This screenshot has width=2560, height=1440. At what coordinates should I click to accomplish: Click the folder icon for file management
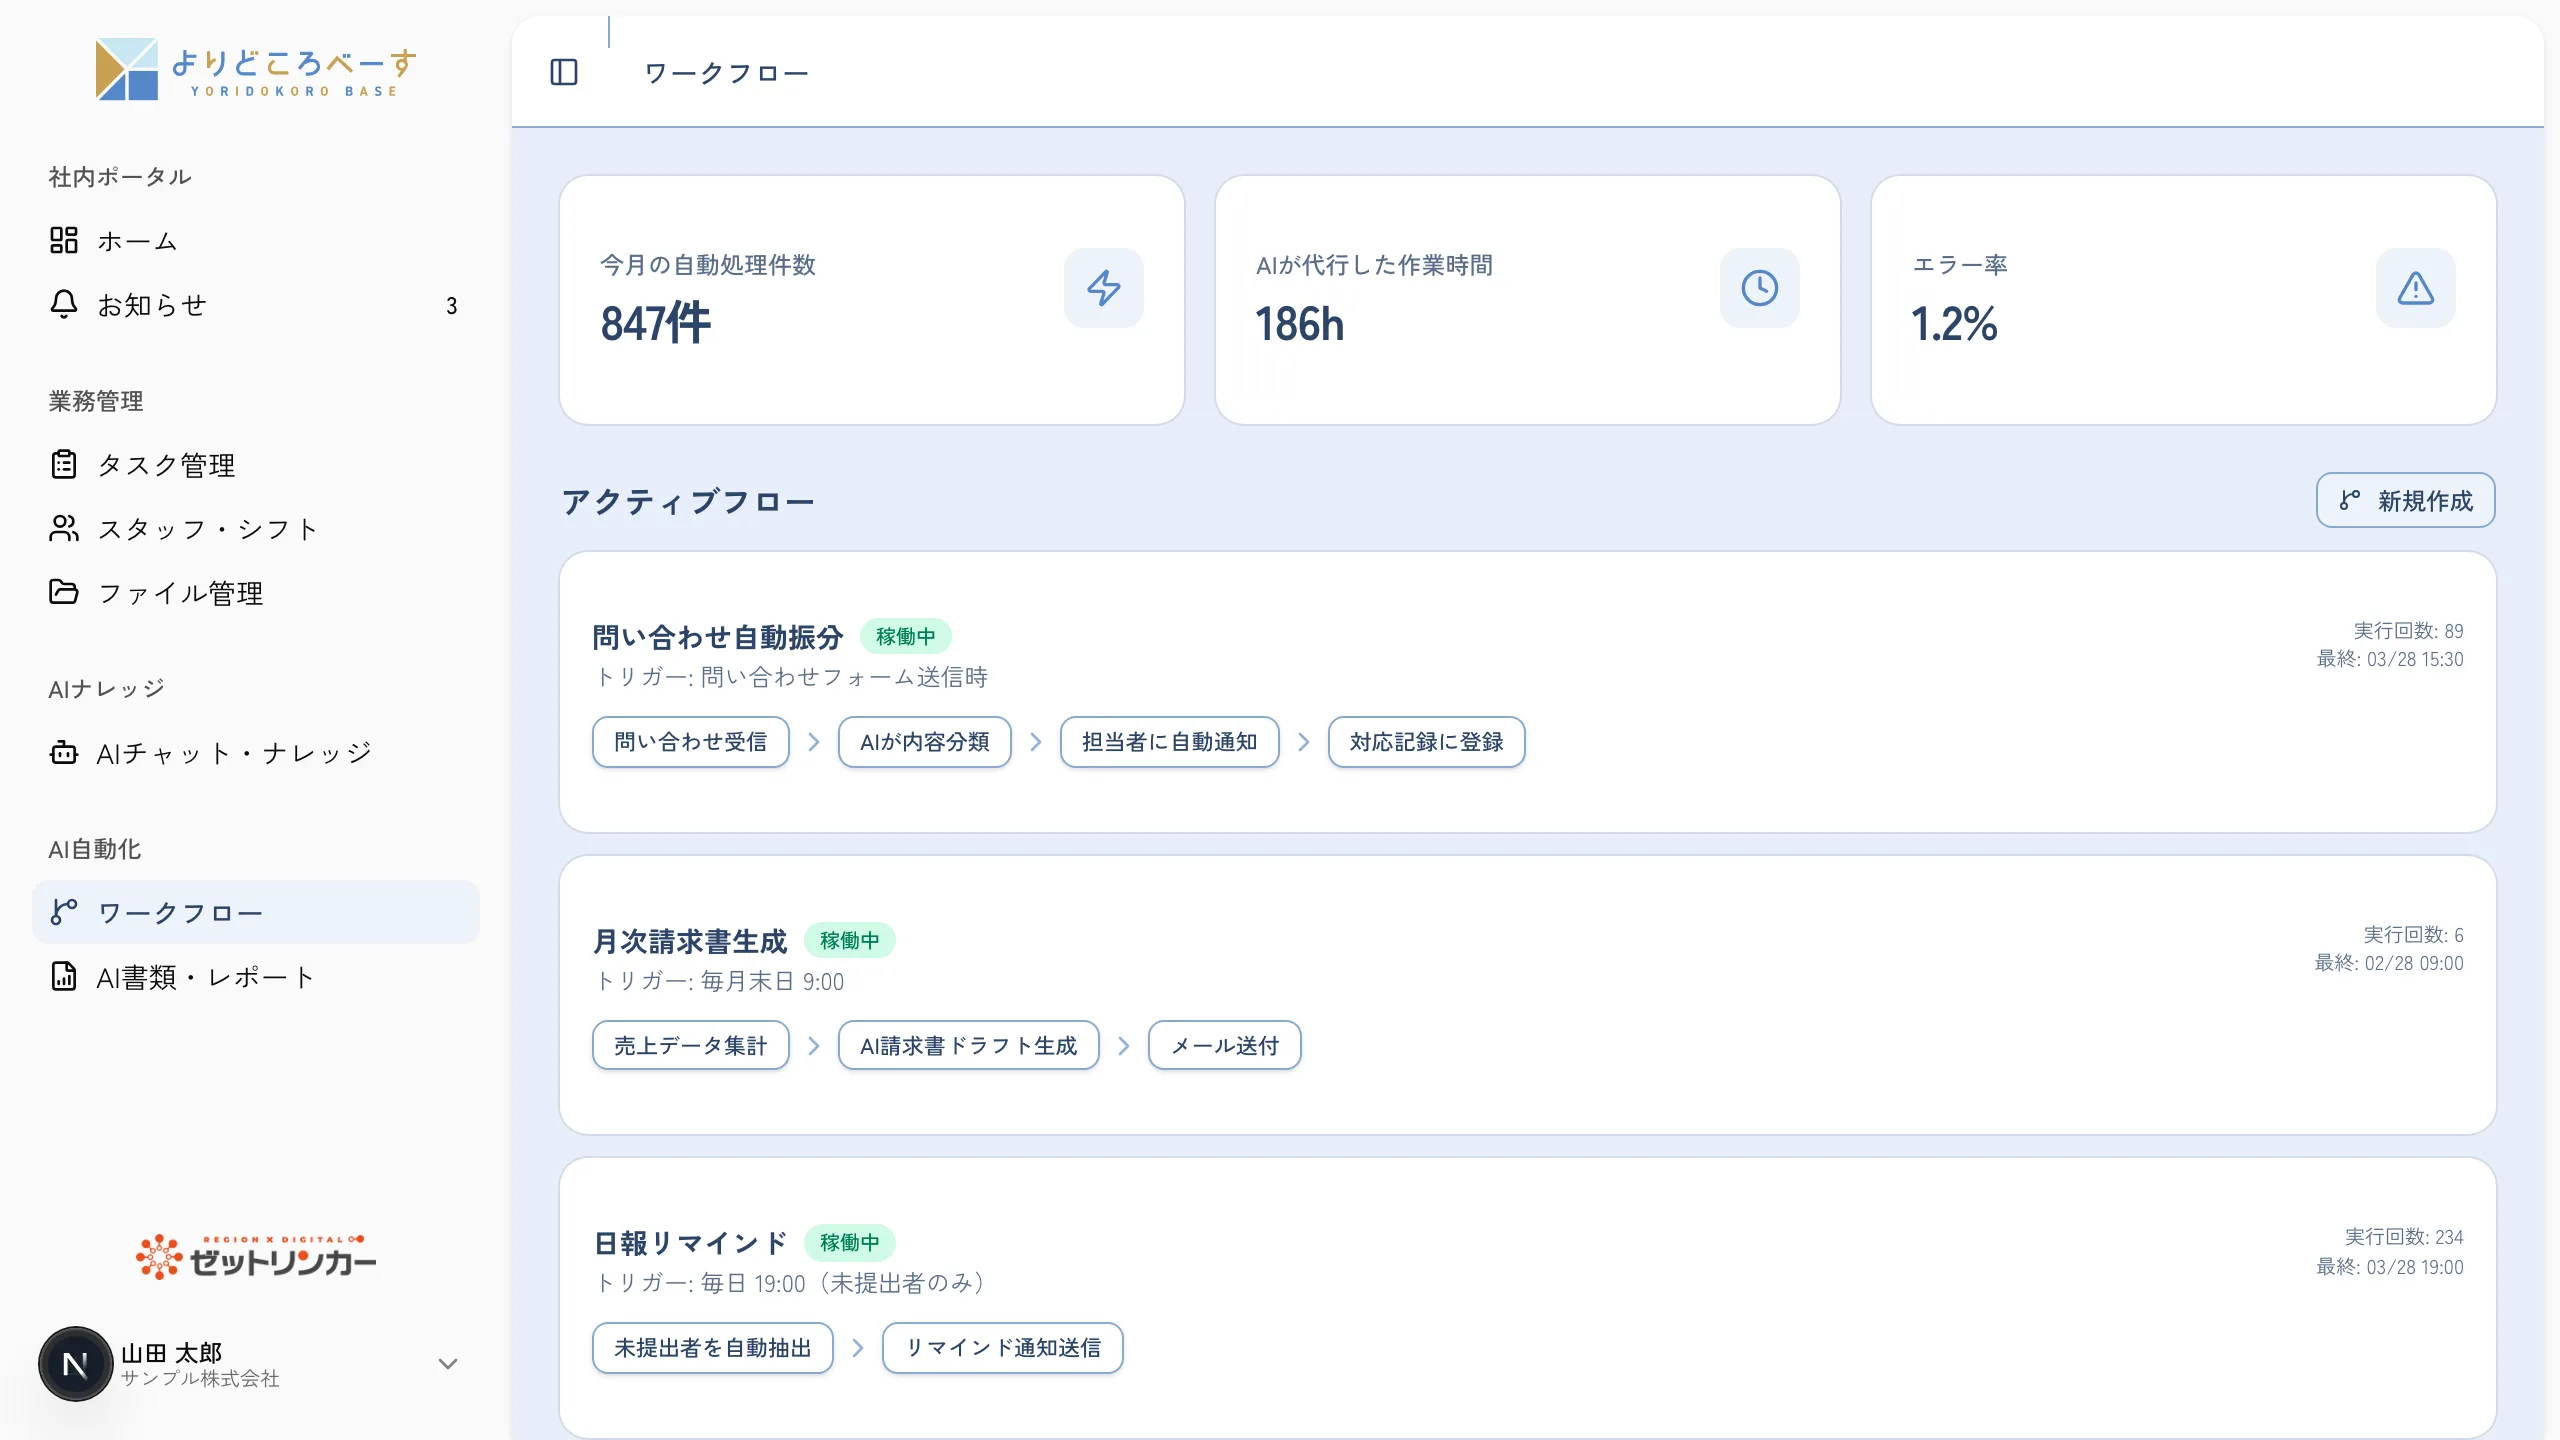[64, 592]
